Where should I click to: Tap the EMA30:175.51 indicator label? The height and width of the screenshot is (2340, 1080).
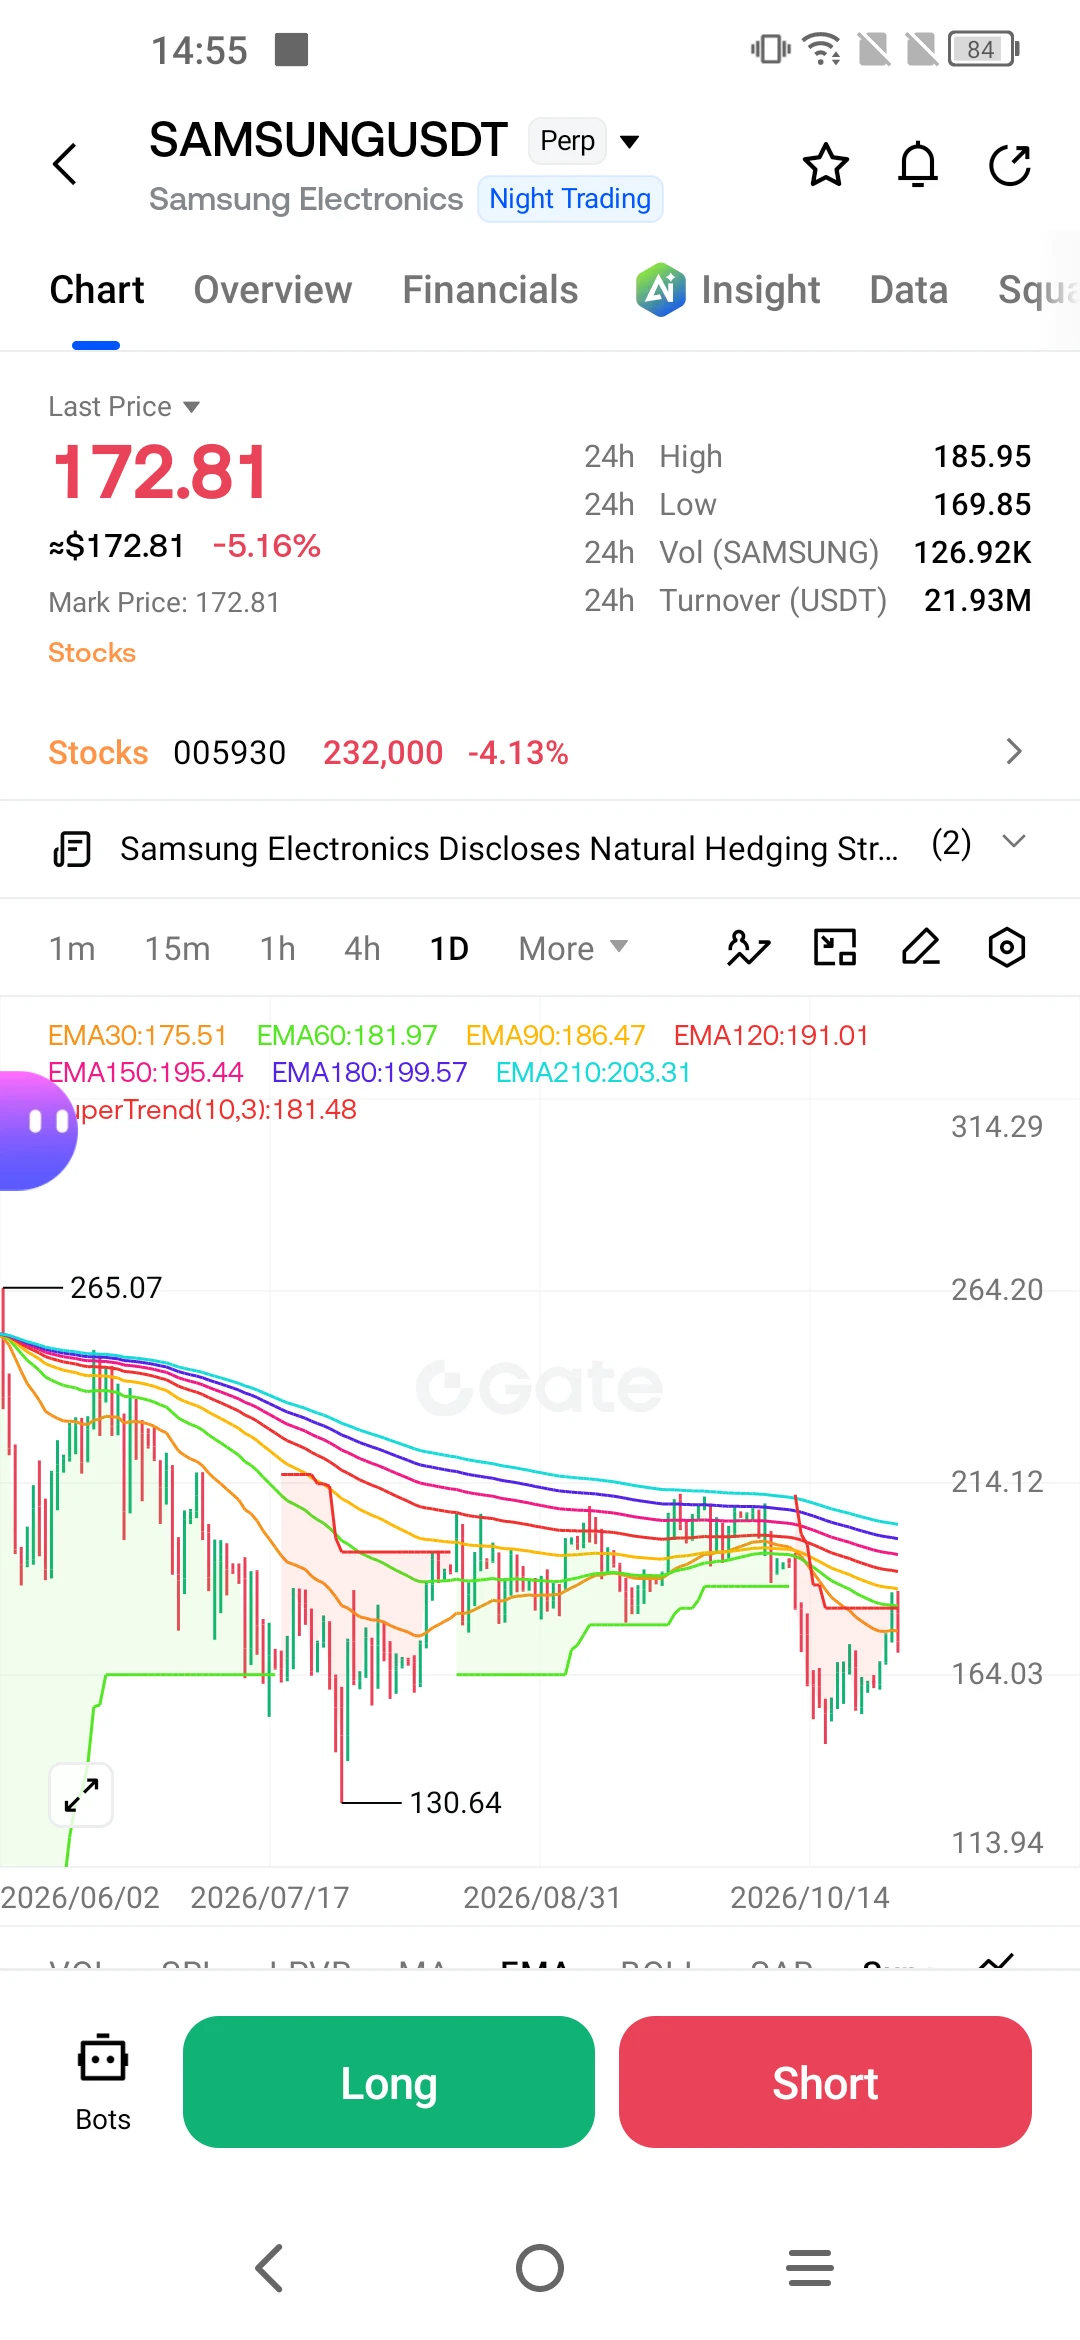tap(137, 1035)
